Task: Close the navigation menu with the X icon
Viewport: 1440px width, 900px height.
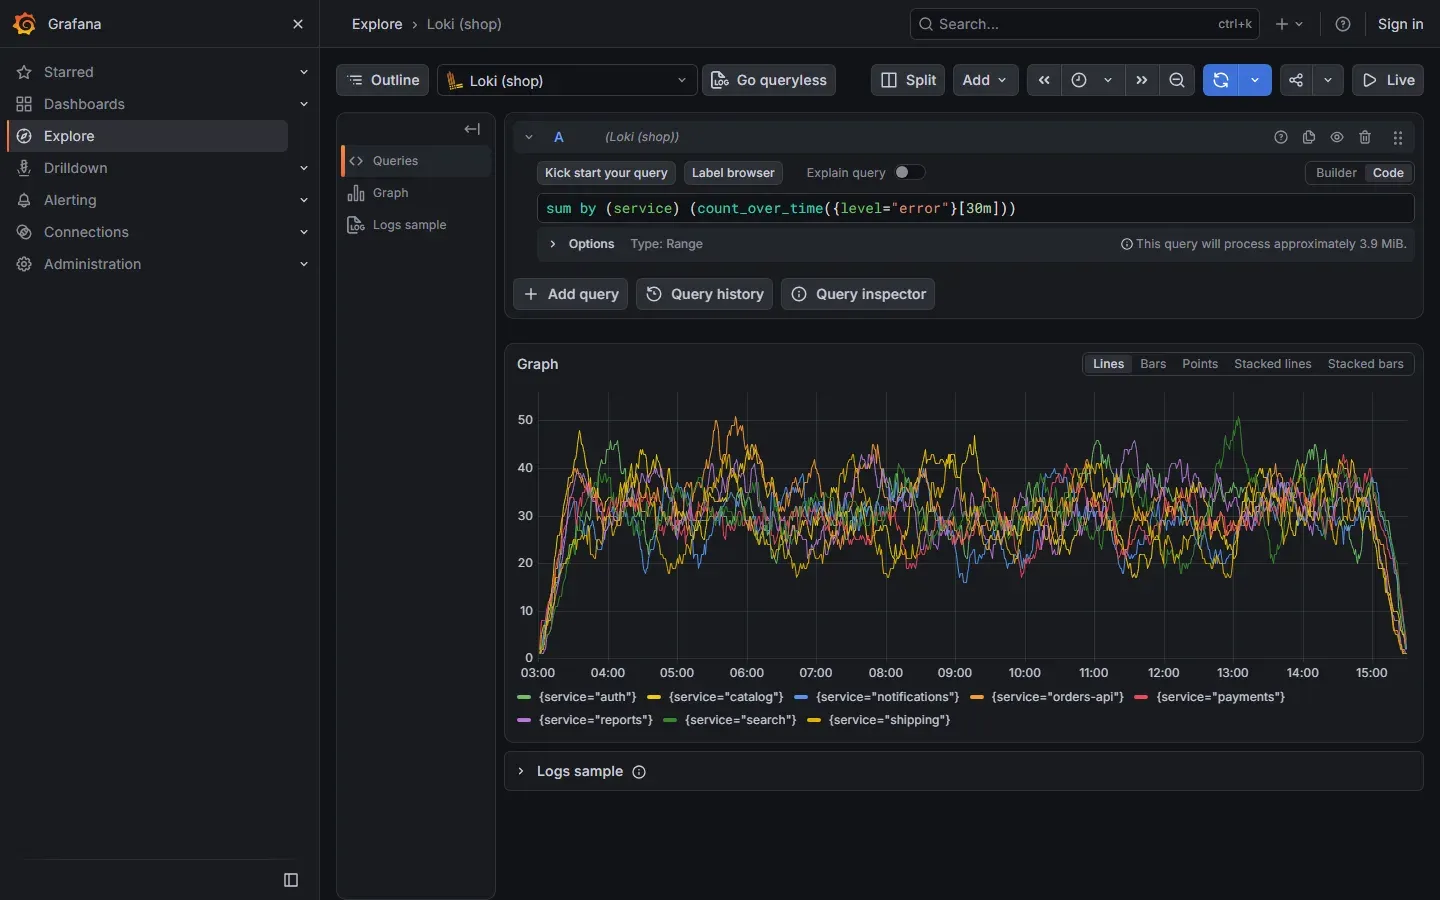Action: (298, 24)
